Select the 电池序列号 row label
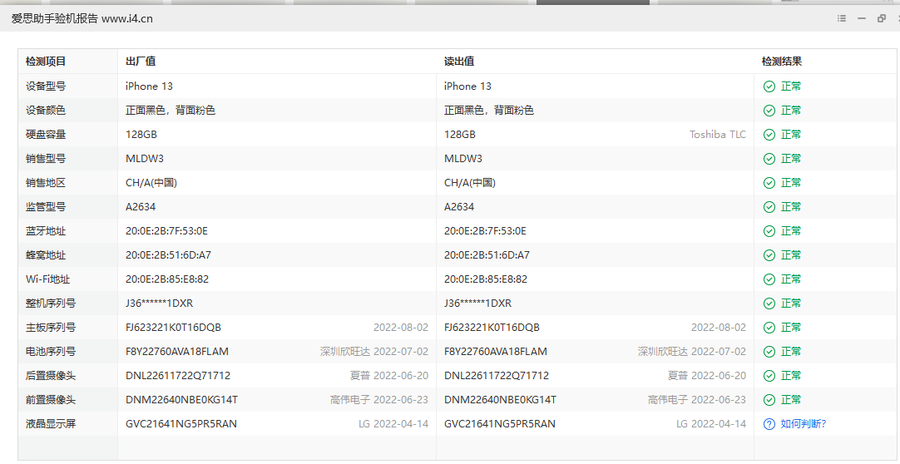The width and height of the screenshot is (900, 464). tap(51, 351)
